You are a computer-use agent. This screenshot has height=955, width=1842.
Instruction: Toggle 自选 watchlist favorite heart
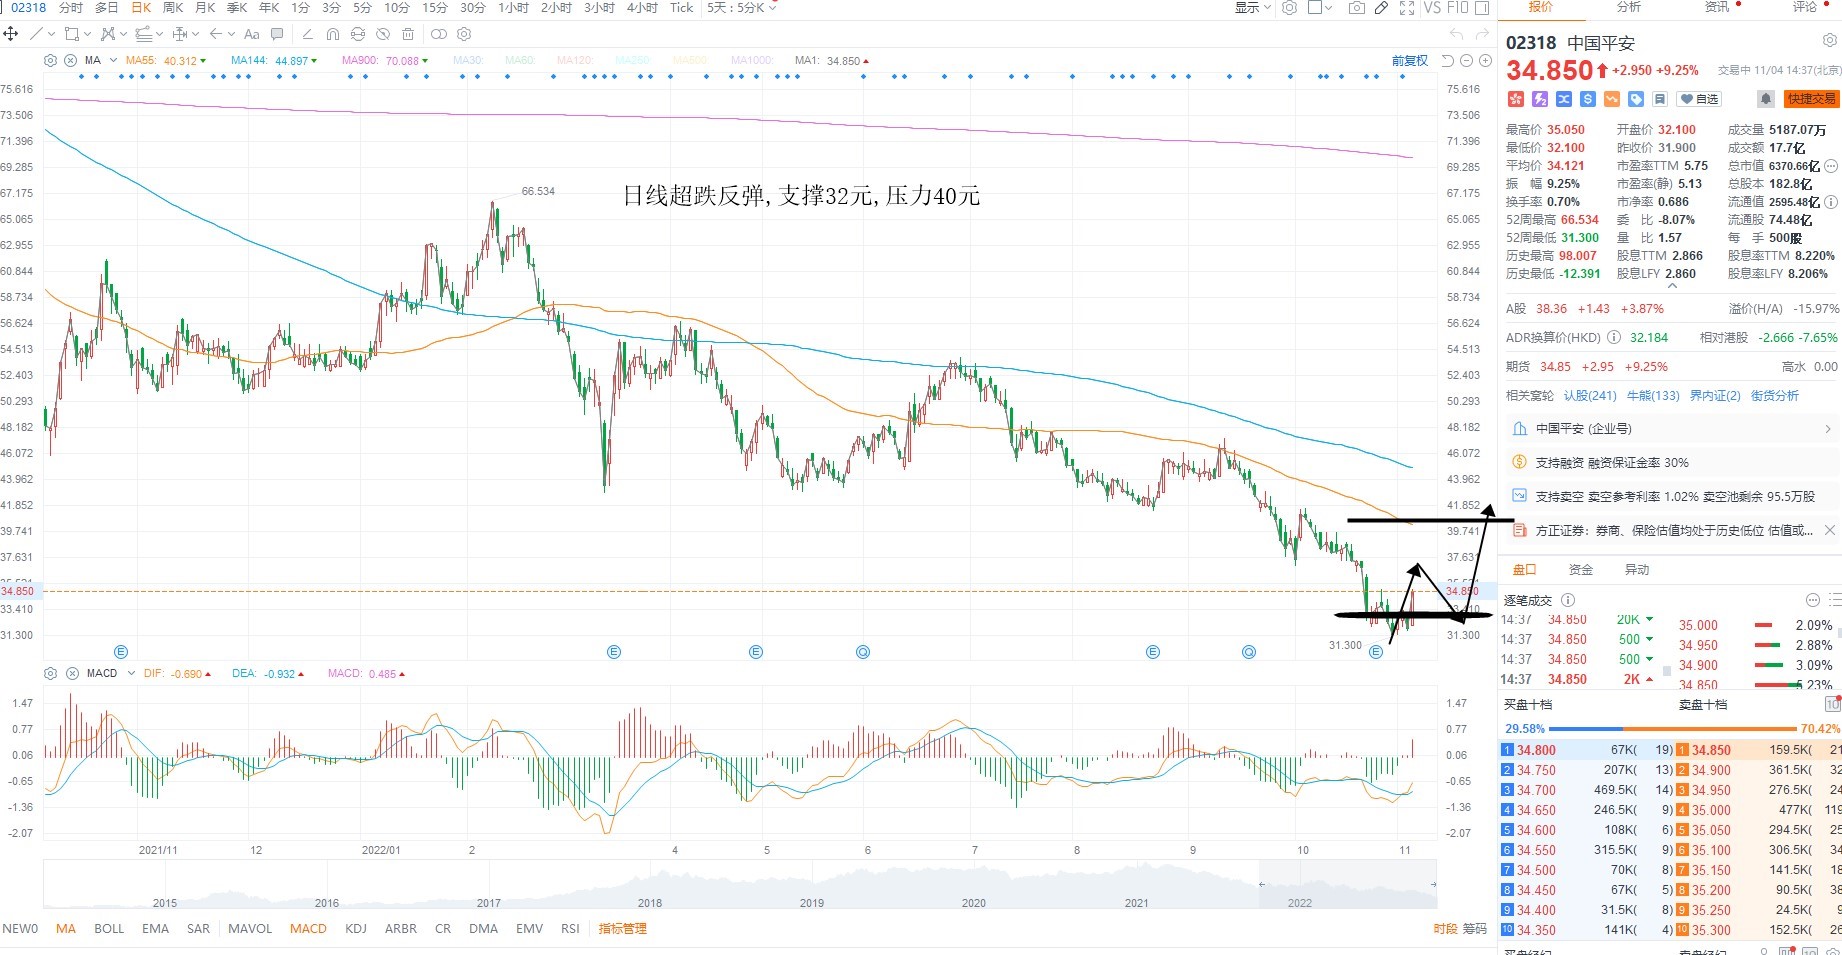tap(1699, 99)
